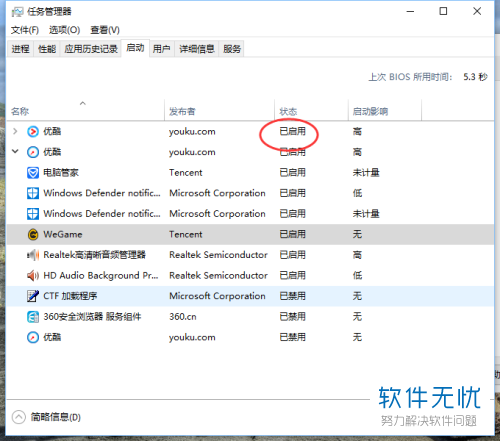Switch to the 应用历史记录 tab
Screen dimensions: 500x441
tap(91, 49)
